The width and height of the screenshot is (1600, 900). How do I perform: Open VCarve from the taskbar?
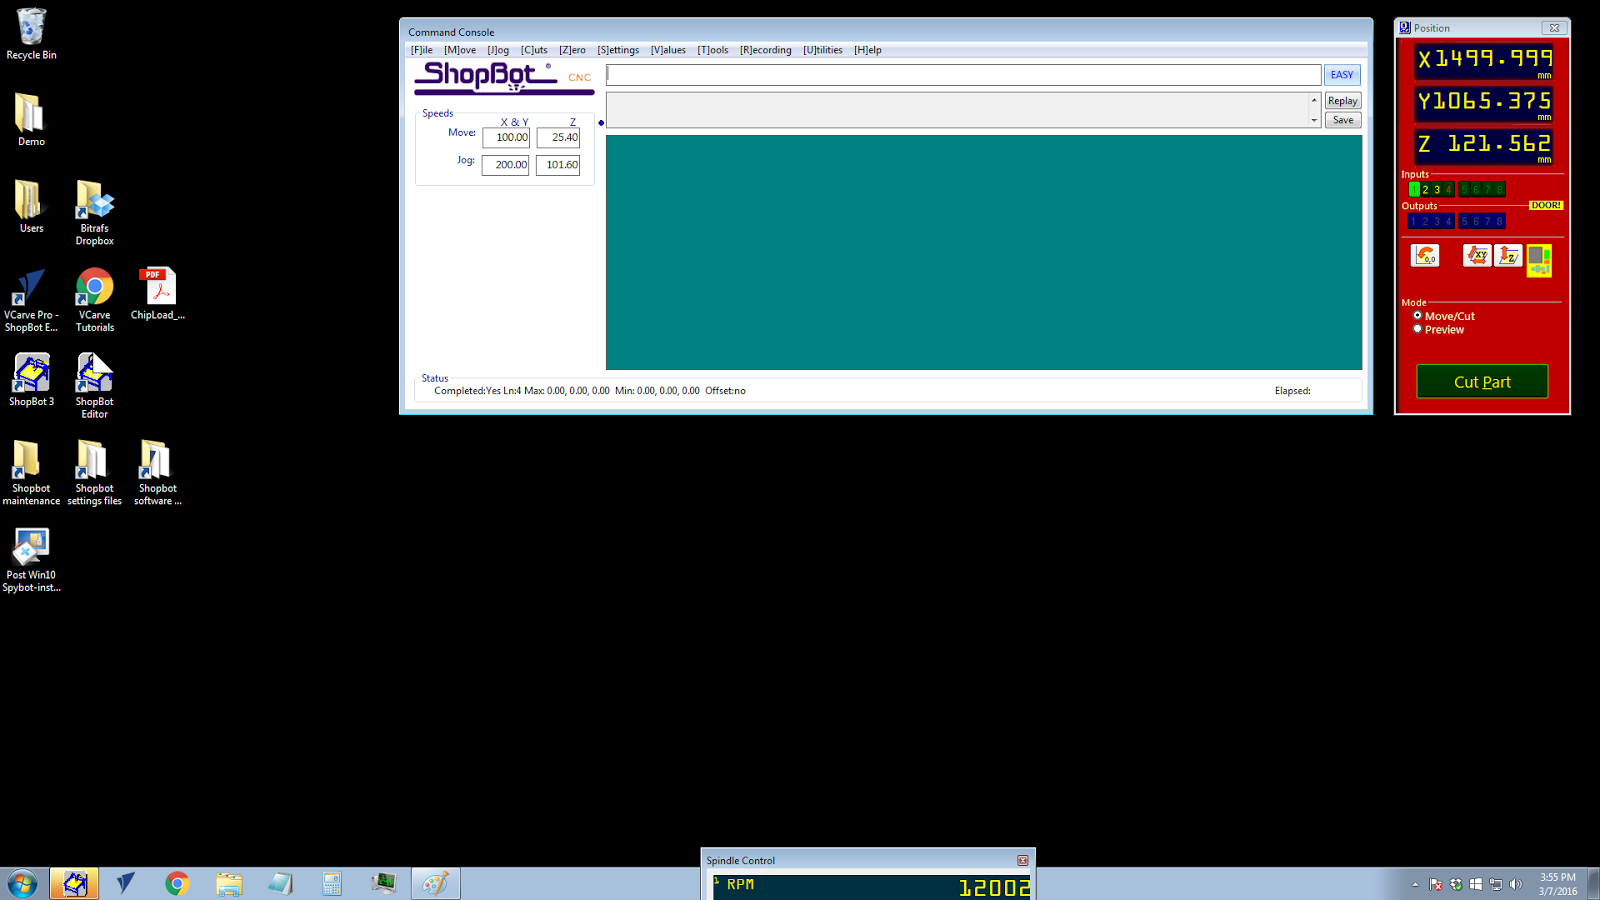click(x=126, y=884)
